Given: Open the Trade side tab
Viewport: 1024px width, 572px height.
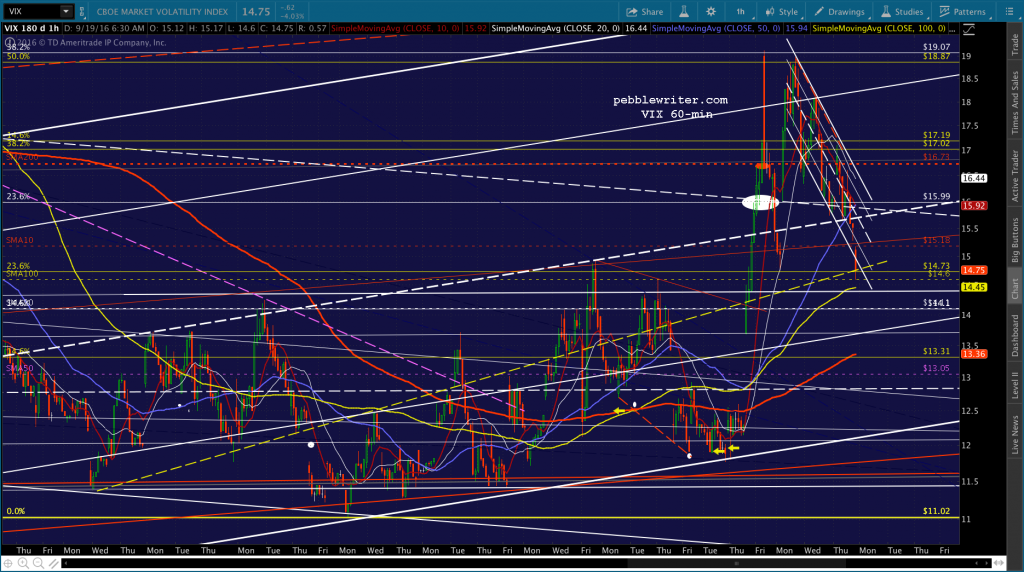Looking at the screenshot, I should [x=1015, y=43].
